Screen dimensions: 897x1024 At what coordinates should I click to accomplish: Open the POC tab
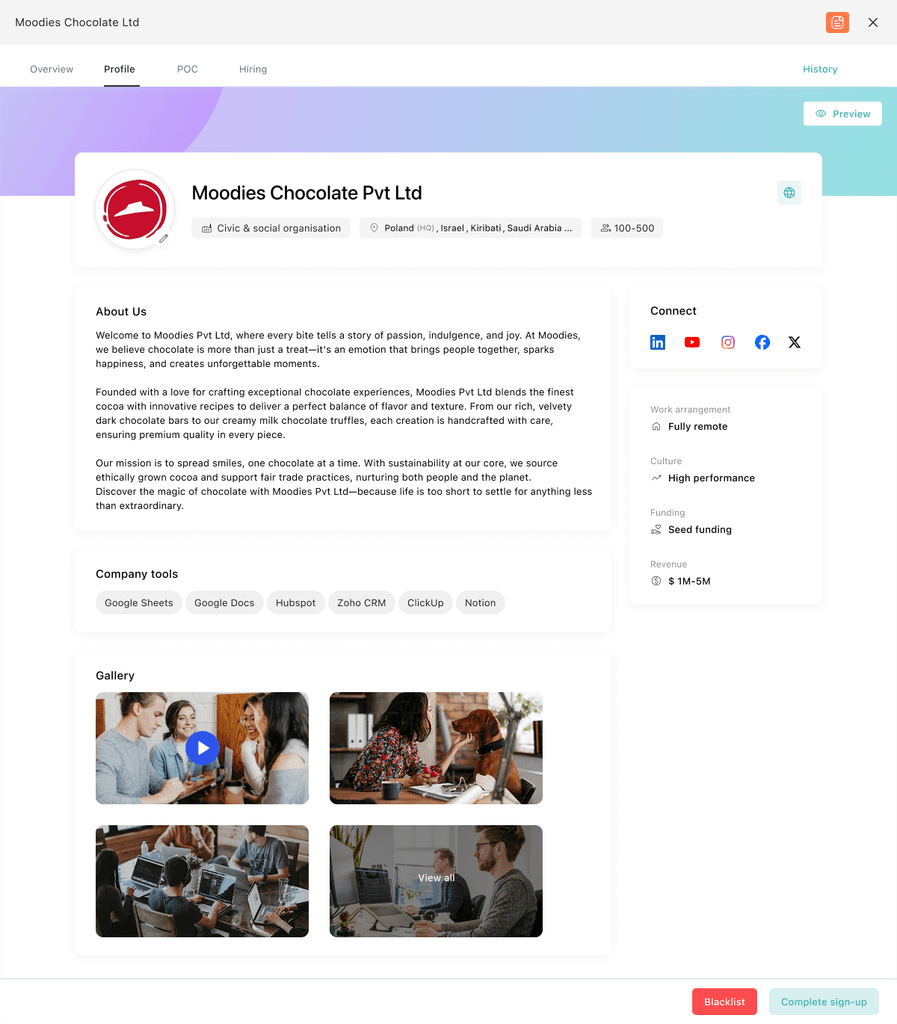coord(187,69)
